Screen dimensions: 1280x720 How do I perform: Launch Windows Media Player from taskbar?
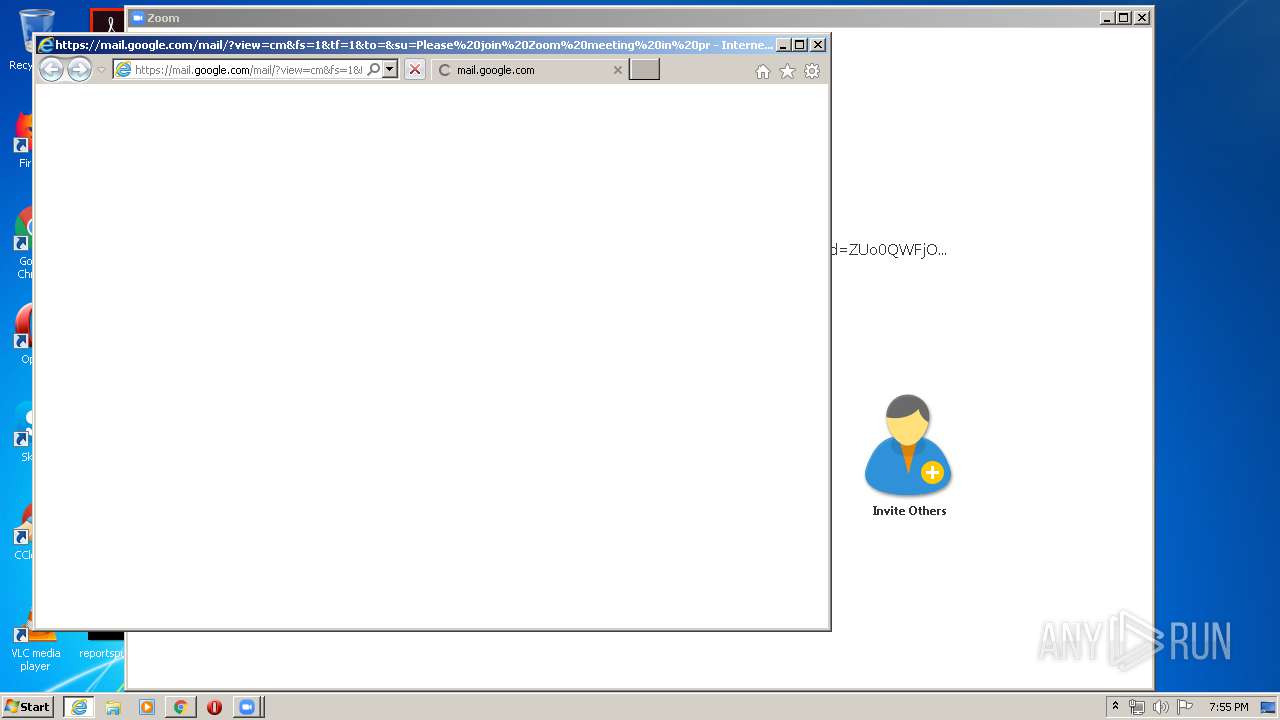[146, 707]
